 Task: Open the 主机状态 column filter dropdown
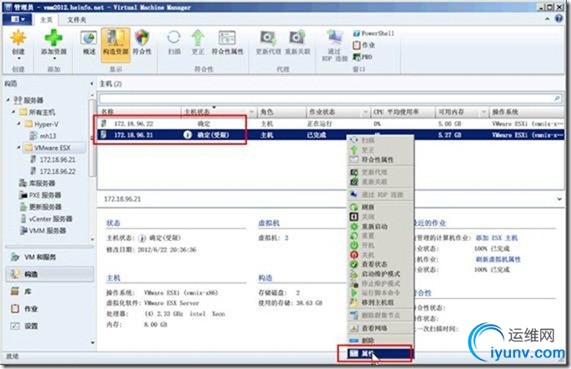coord(252,112)
